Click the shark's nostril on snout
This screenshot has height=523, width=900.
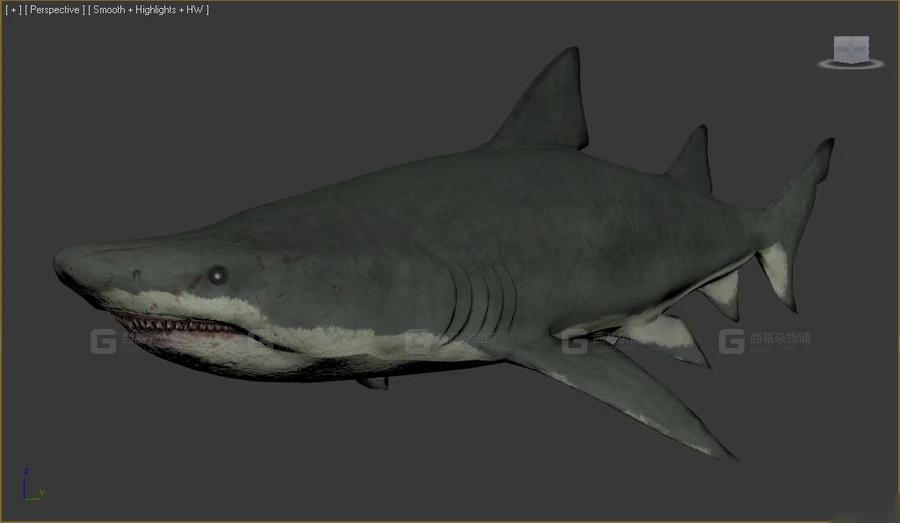point(135,275)
